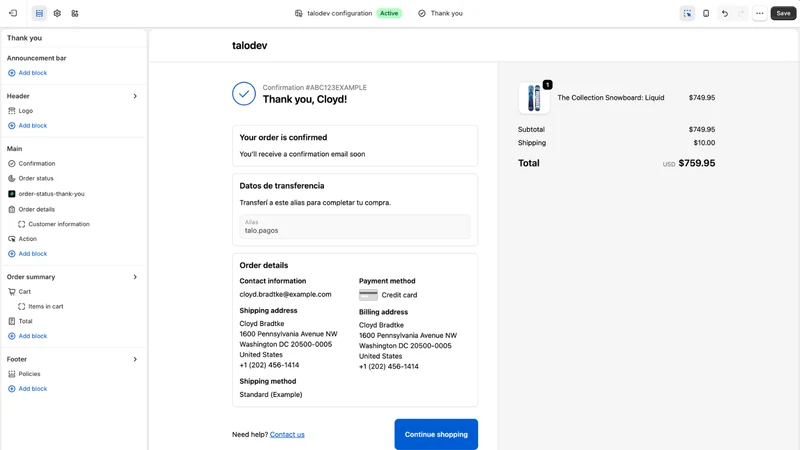Select the Confirmation block

pos(37,164)
